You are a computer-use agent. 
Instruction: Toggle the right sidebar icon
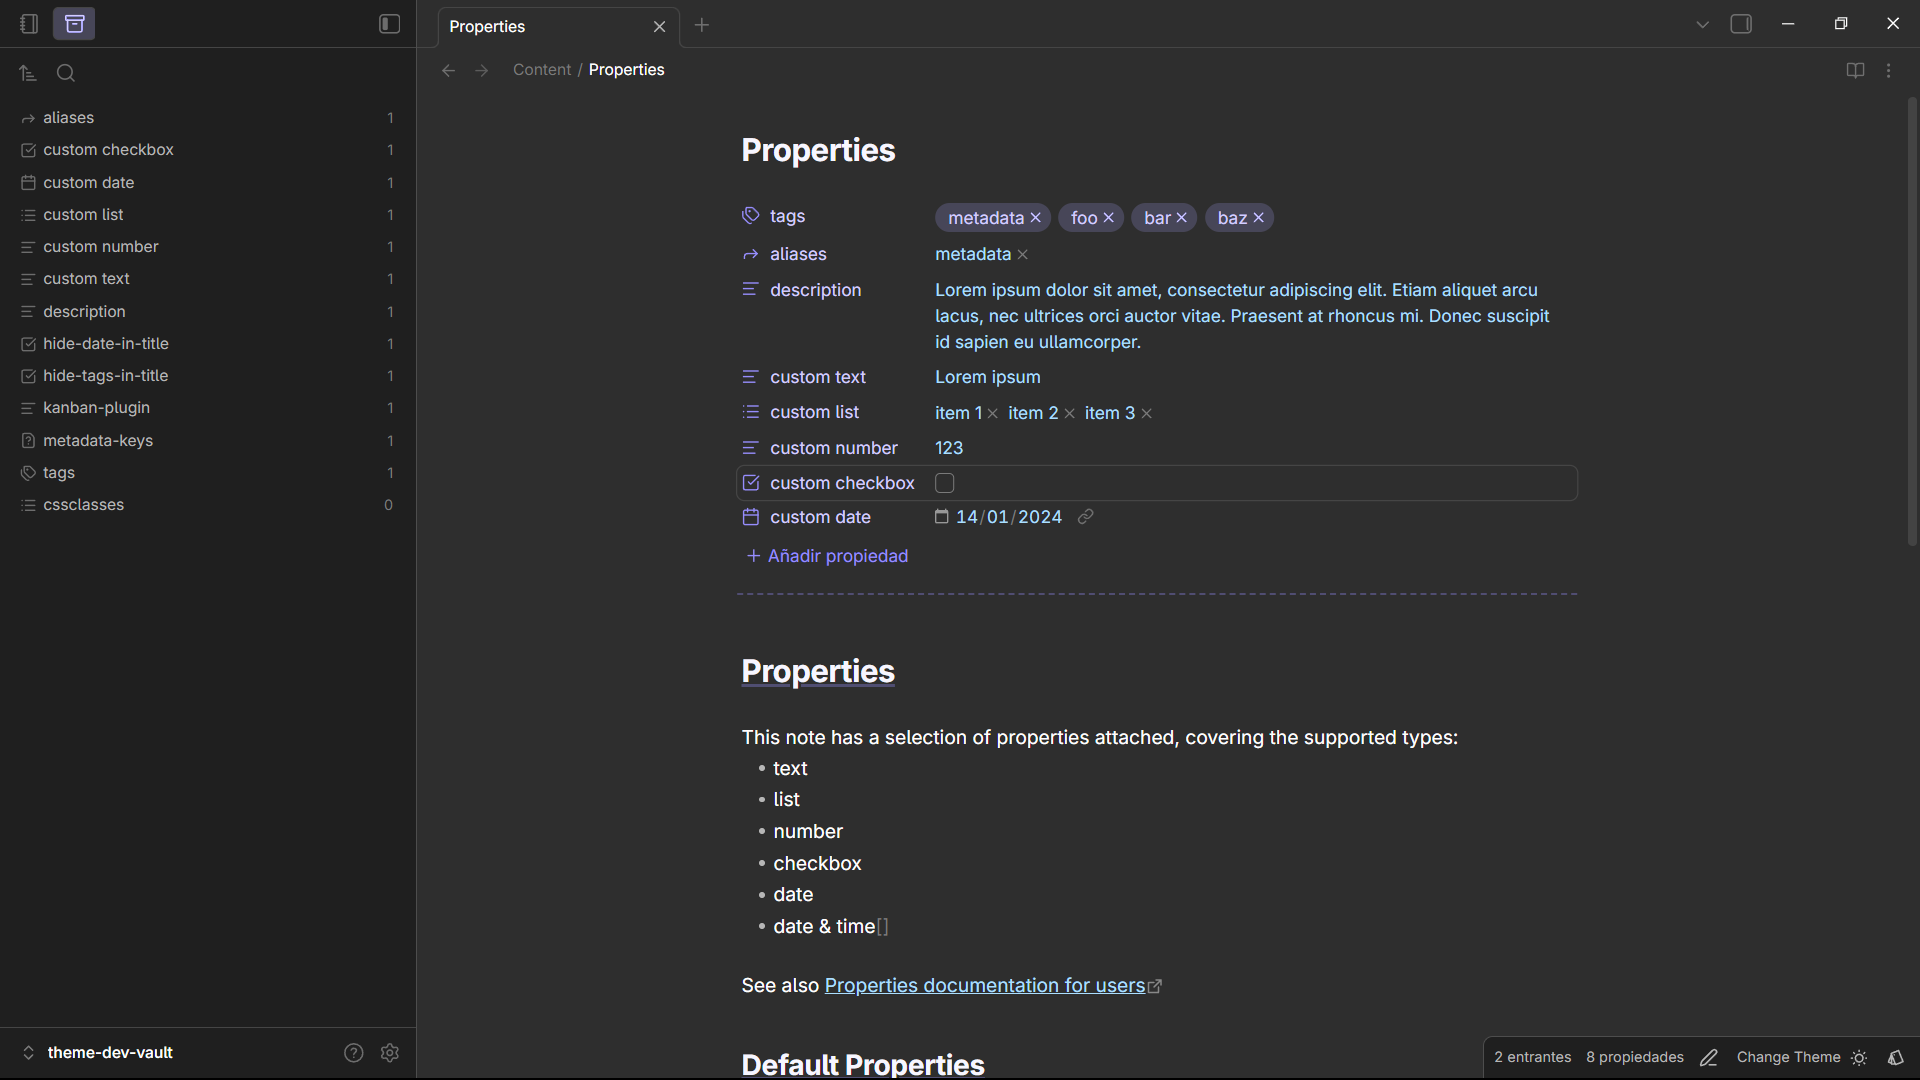pos(1741,24)
